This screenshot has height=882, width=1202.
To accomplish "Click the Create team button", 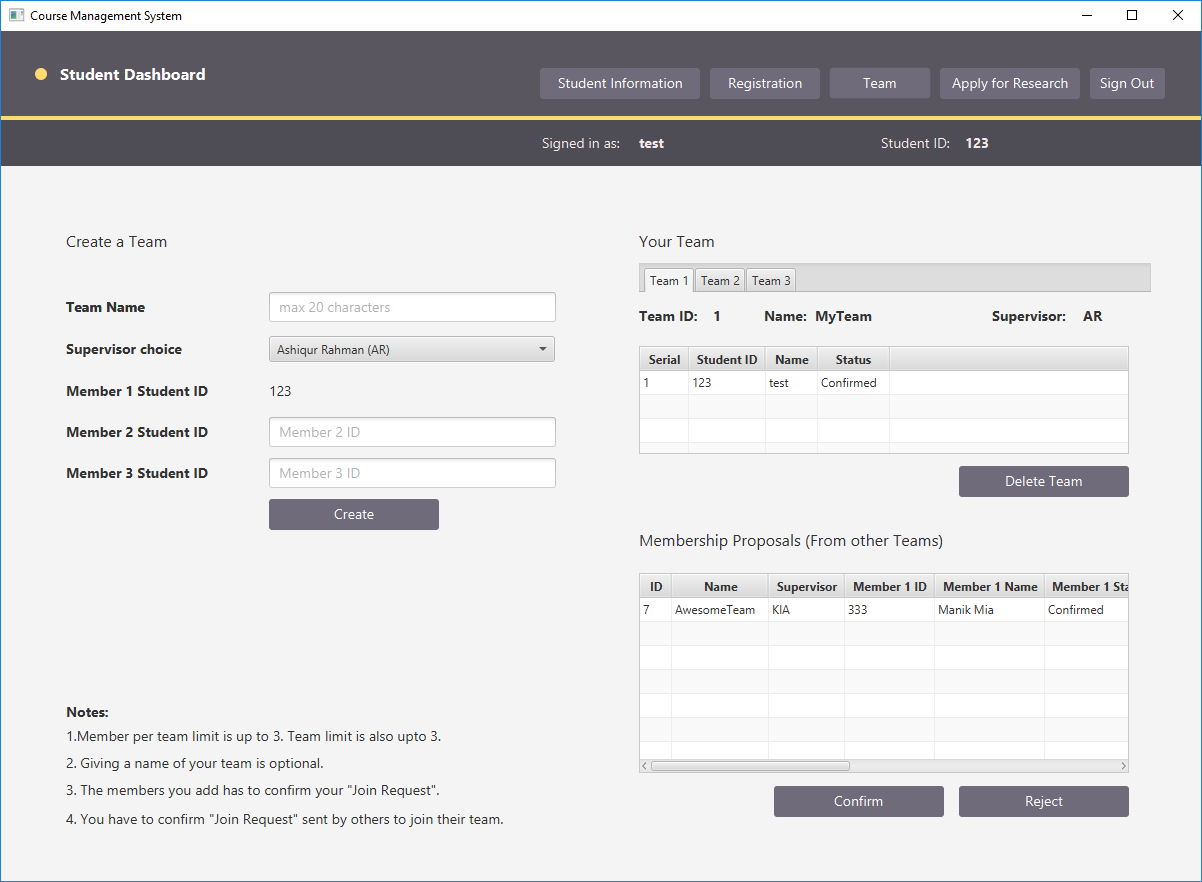I will 354,514.
